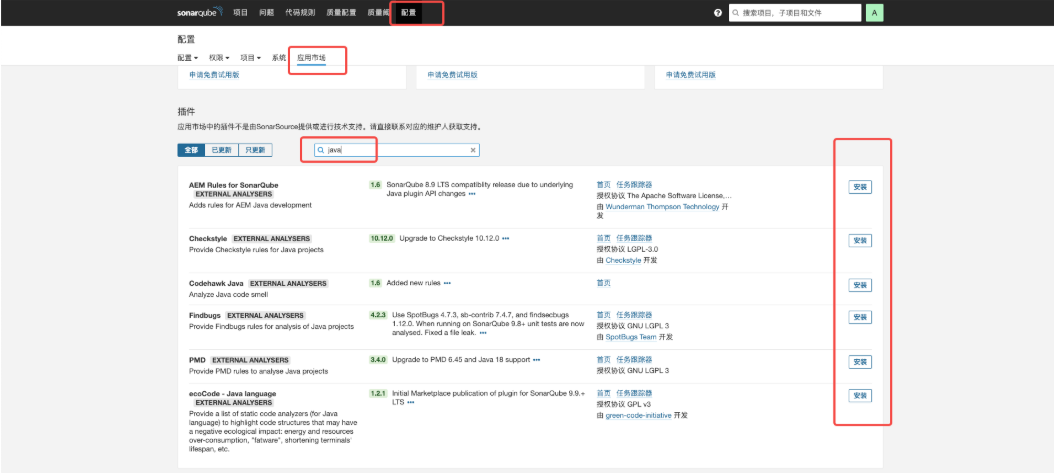The image size is (1054, 473).
Task: Click the "ecoCode - Java language" plugin name
Action: point(233,394)
